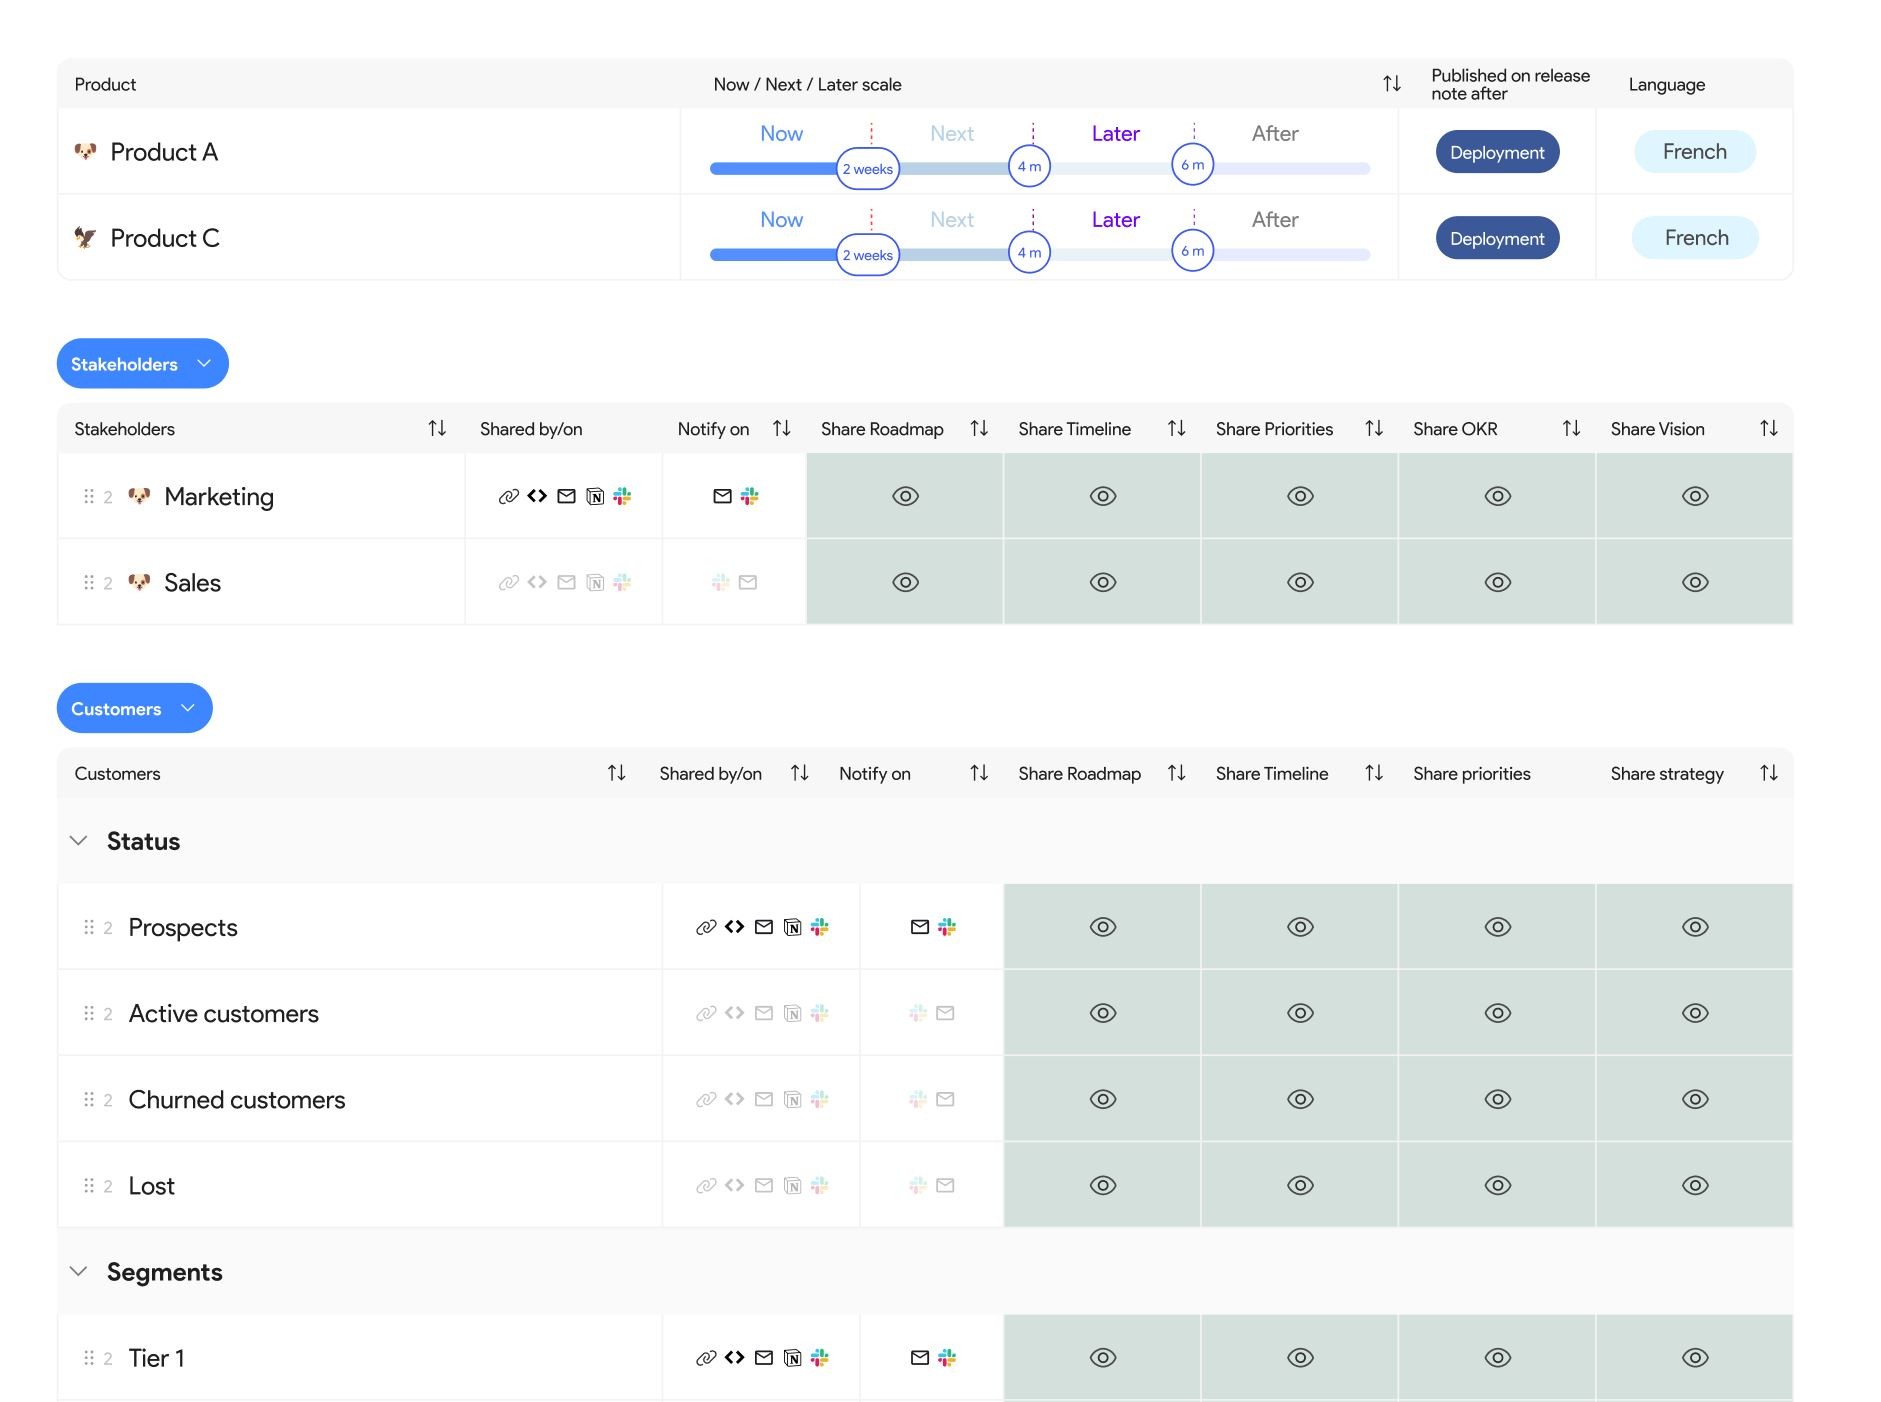Image resolution: width=1881 pixels, height=1402 pixels.
Task: Click Product C 6 m slider handle
Action: pyautogui.click(x=1192, y=251)
